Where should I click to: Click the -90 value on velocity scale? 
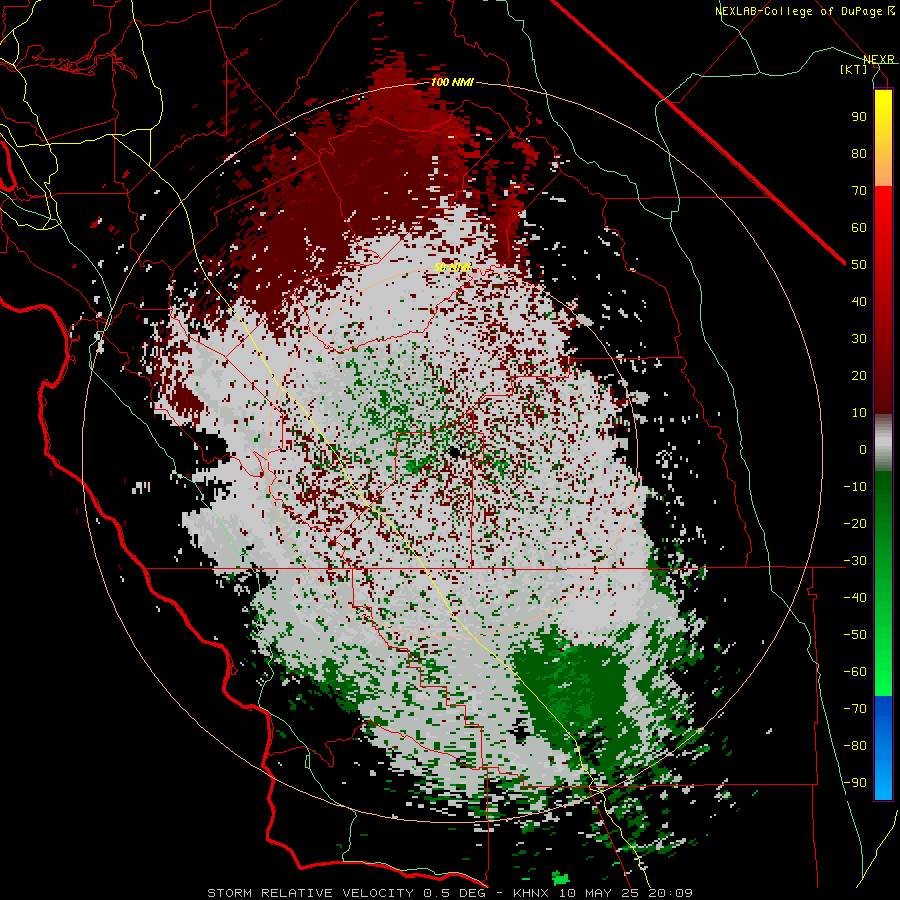click(855, 783)
